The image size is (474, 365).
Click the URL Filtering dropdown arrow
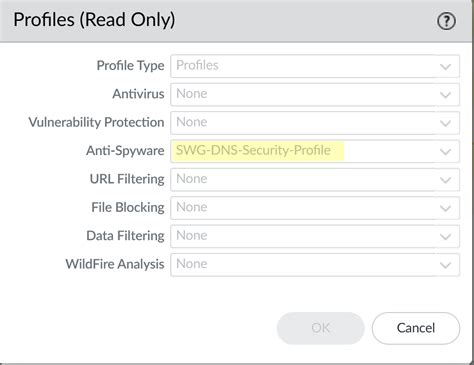pos(446,180)
